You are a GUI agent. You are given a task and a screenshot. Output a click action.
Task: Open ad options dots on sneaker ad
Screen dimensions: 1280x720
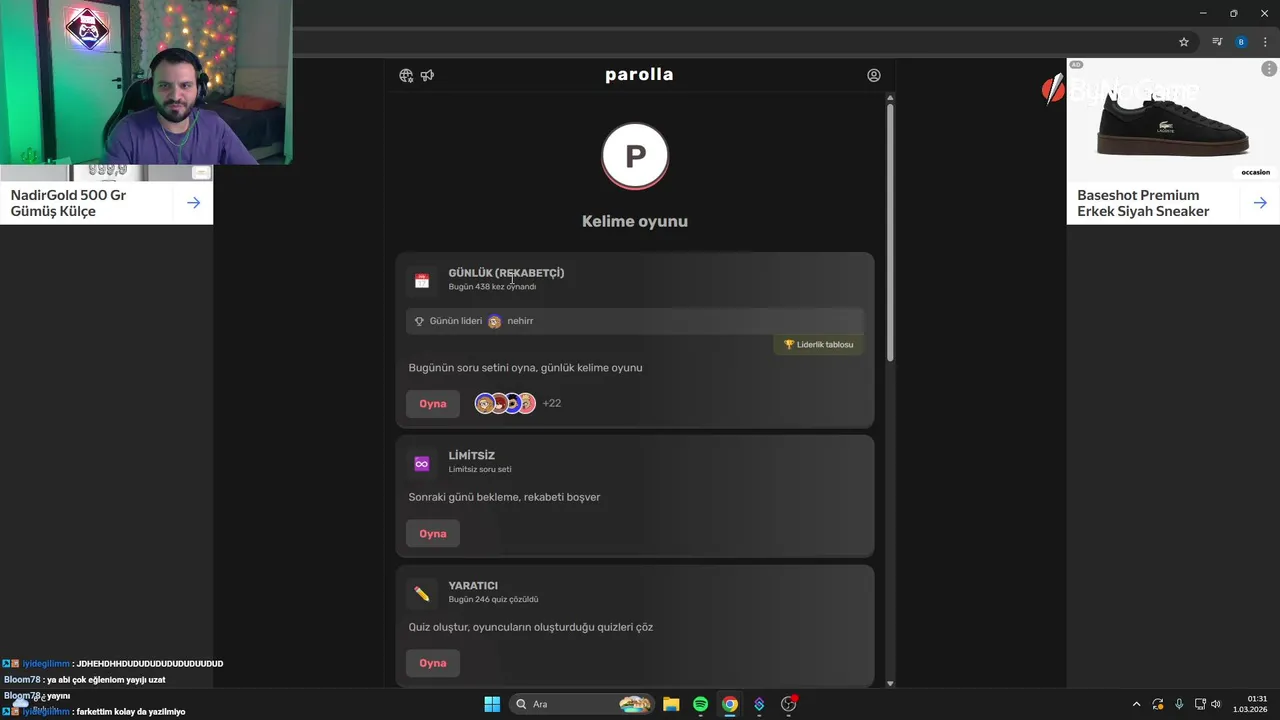click(x=1269, y=69)
